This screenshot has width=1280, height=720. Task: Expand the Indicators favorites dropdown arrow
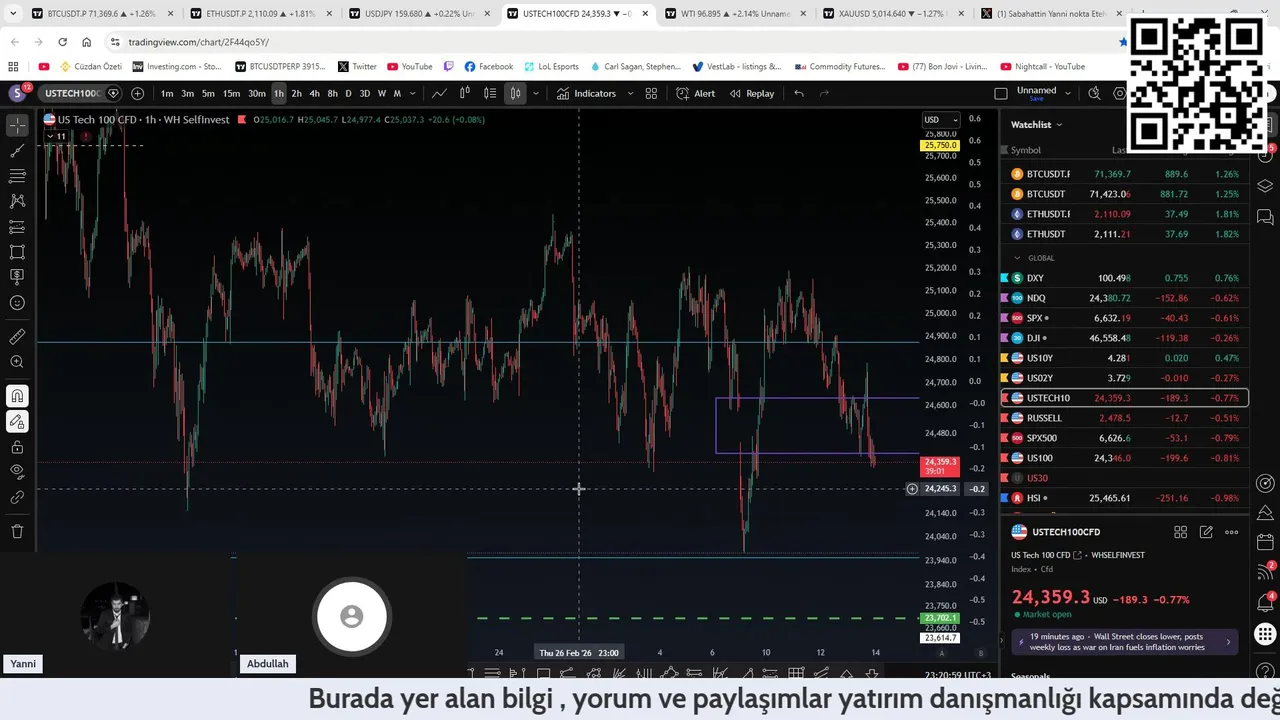(630, 93)
